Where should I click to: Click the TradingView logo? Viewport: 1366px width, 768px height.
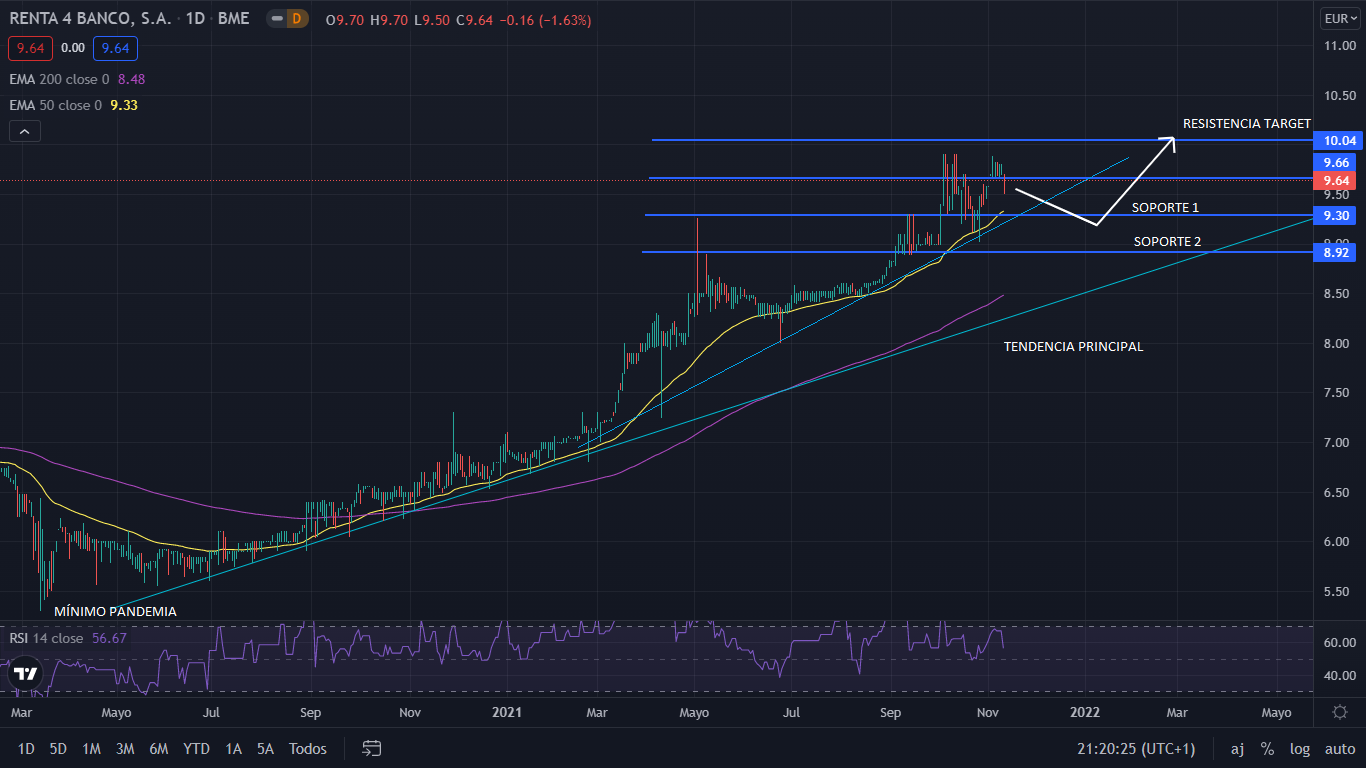click(26, 676)
